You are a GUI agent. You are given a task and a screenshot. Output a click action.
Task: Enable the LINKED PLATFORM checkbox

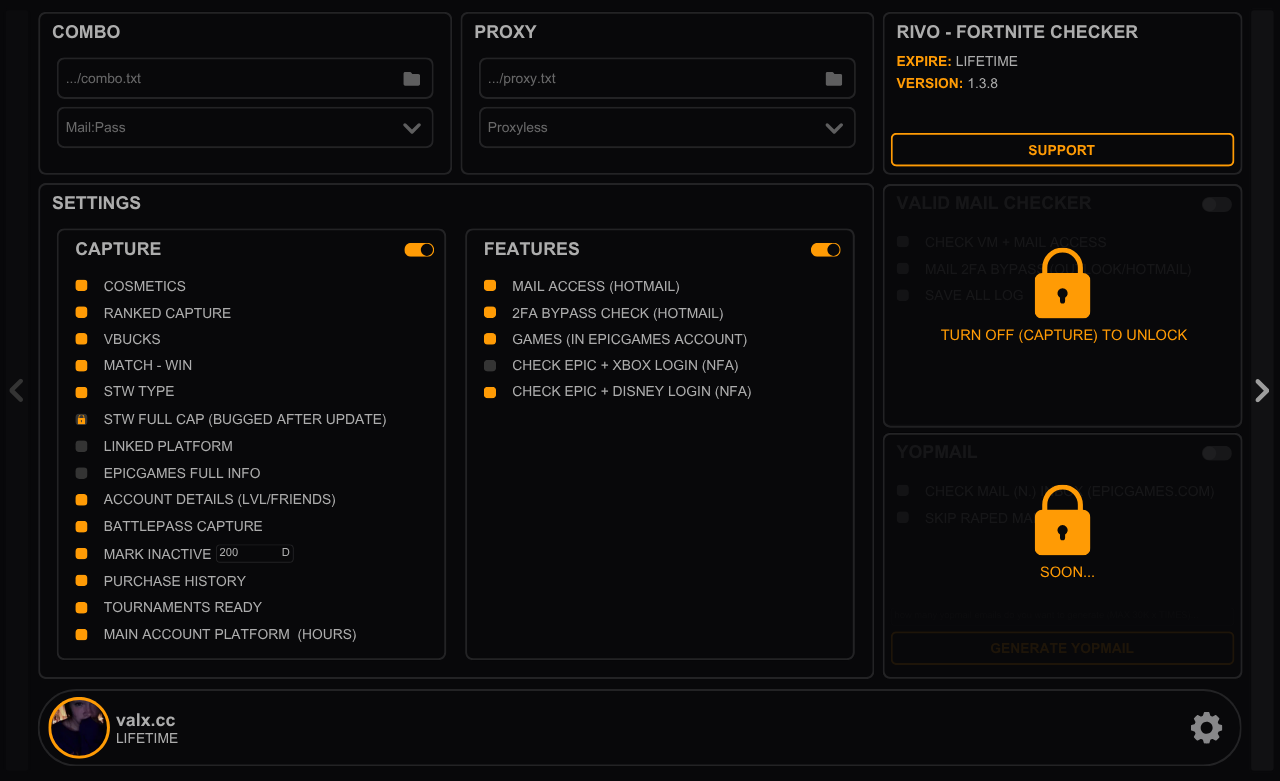pos(82,446)
